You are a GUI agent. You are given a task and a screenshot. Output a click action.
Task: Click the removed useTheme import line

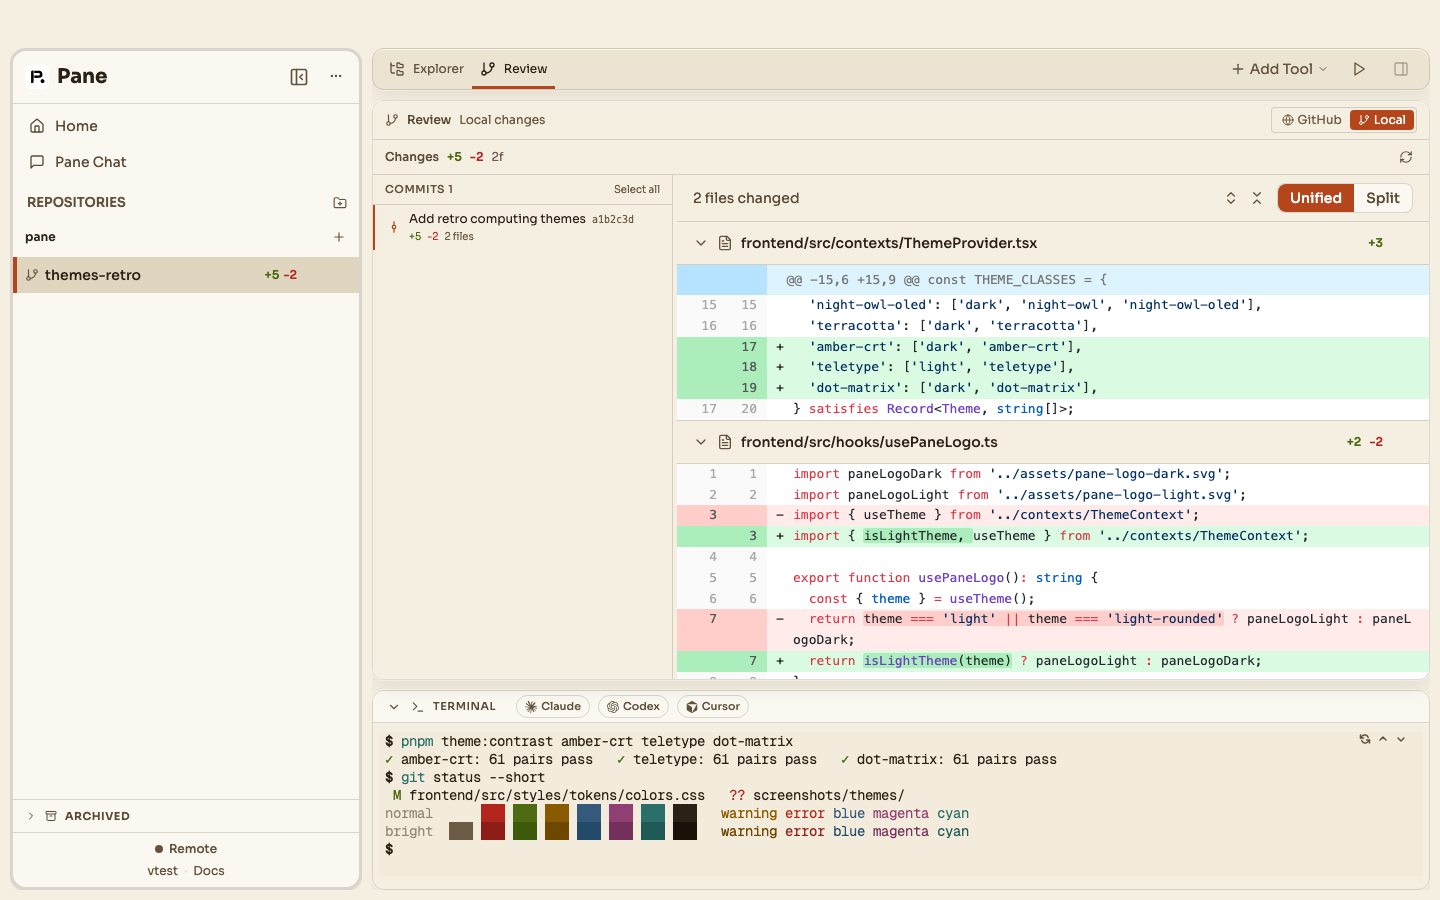(1052, 515)
